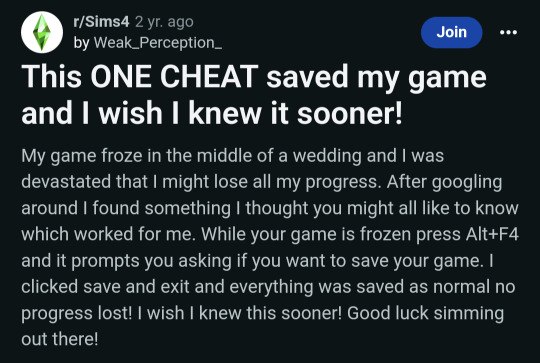Click the line starting around I found
540x363 pixels.
(x=270, y=208)
